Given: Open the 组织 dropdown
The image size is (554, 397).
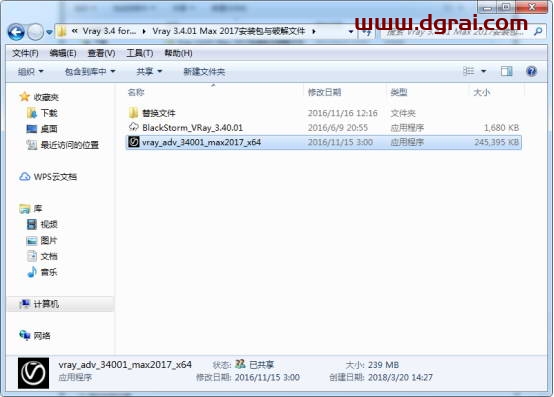Looking at the screenshot, I should pyautogui.click(x=30, y=72).
